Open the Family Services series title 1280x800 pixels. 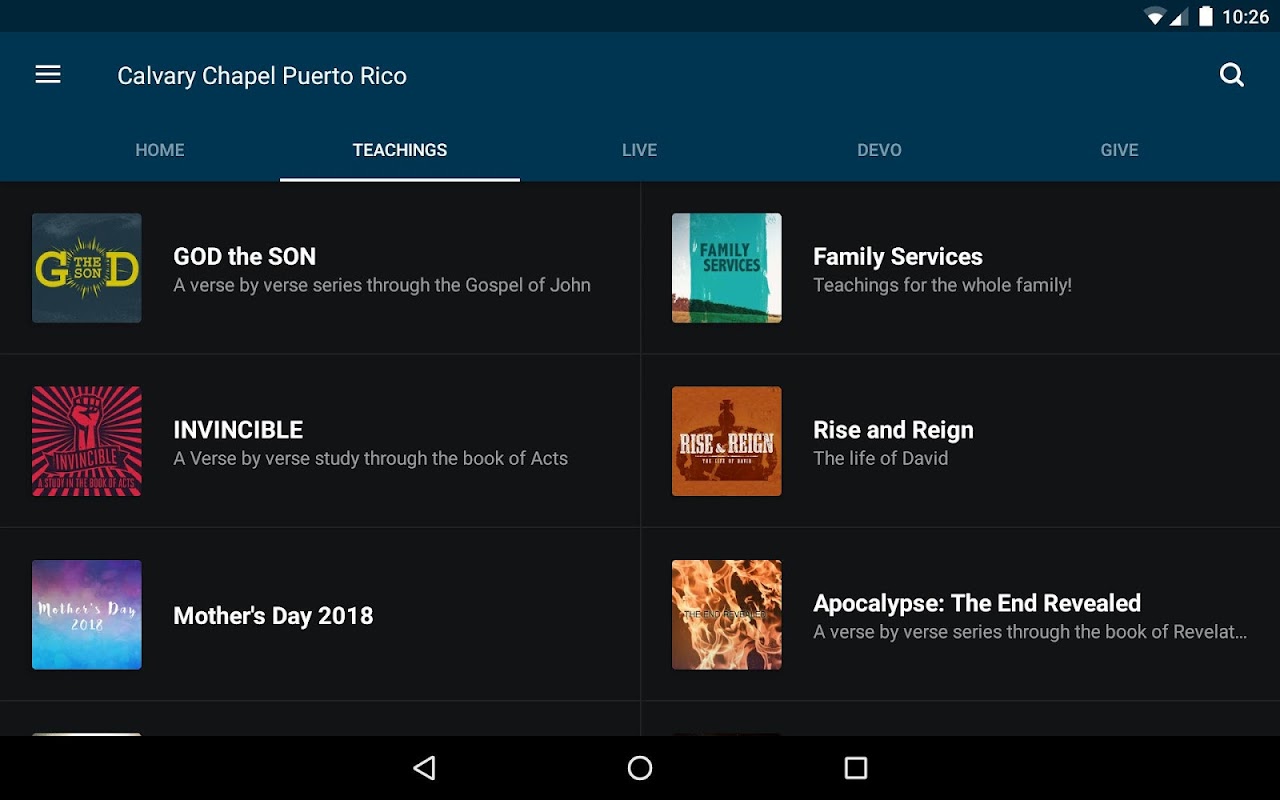(898, 257)
